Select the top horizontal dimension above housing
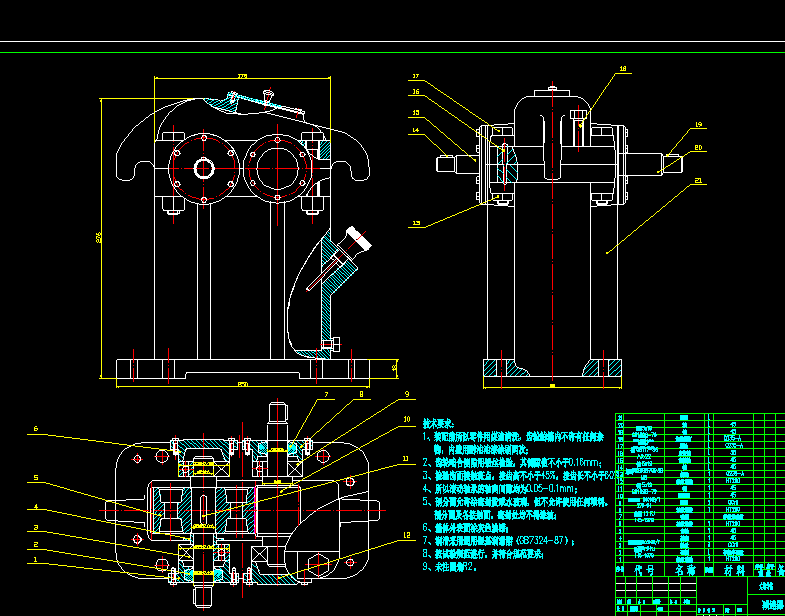This screenshot has width=785, height=616. [x=242, y=77]
